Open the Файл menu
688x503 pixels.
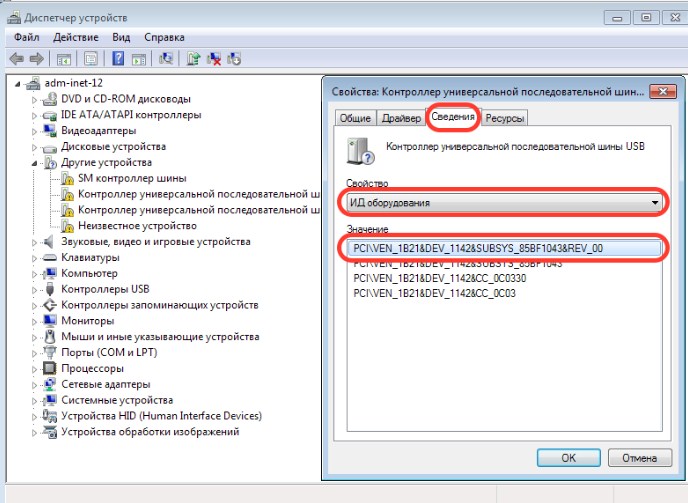(27, 37)
